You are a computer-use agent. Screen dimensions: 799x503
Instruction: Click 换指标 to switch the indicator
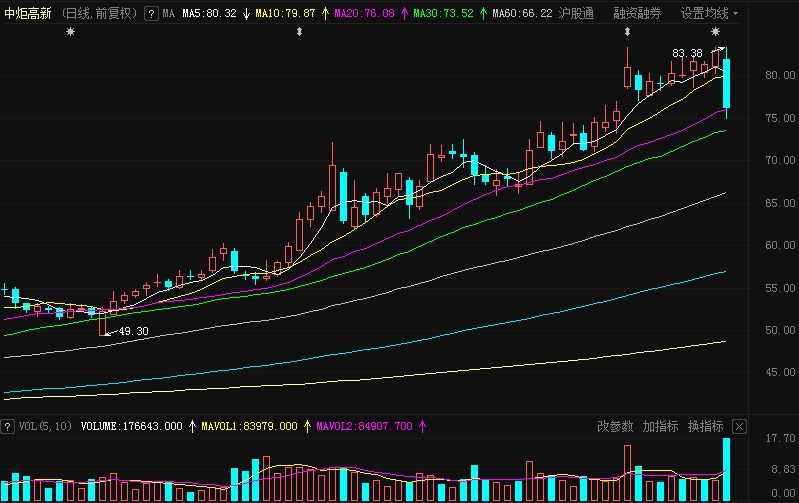click(705, 426)
